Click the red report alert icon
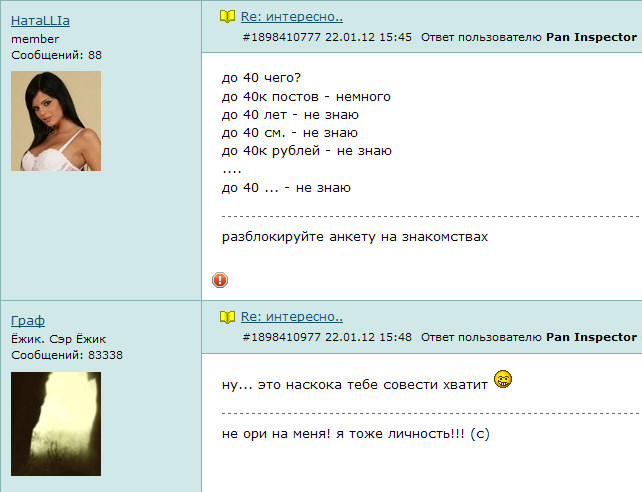 [x=220, y=280]
